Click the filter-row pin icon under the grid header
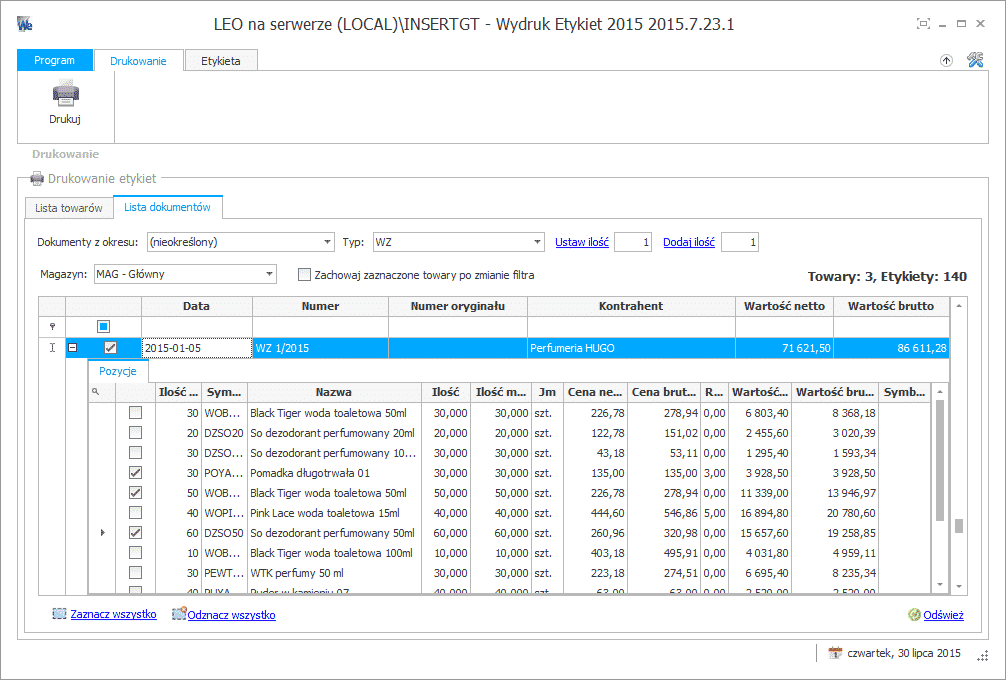Image resolution: width=1006 pixels, height=680 pixels. pos(53,327)
